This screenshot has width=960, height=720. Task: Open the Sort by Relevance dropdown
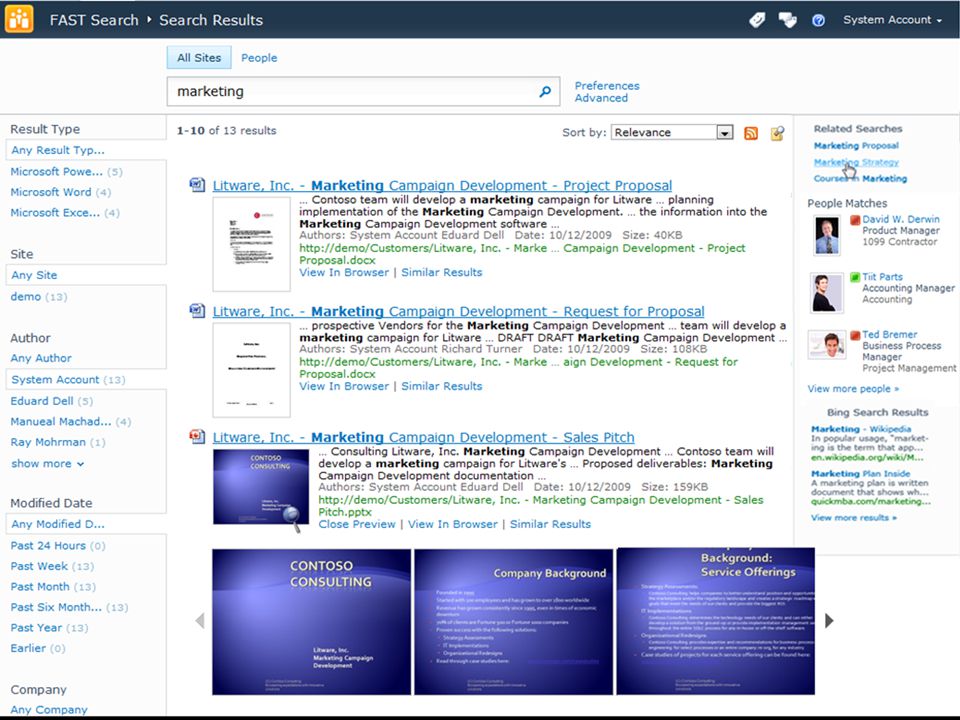pos(672,132)
